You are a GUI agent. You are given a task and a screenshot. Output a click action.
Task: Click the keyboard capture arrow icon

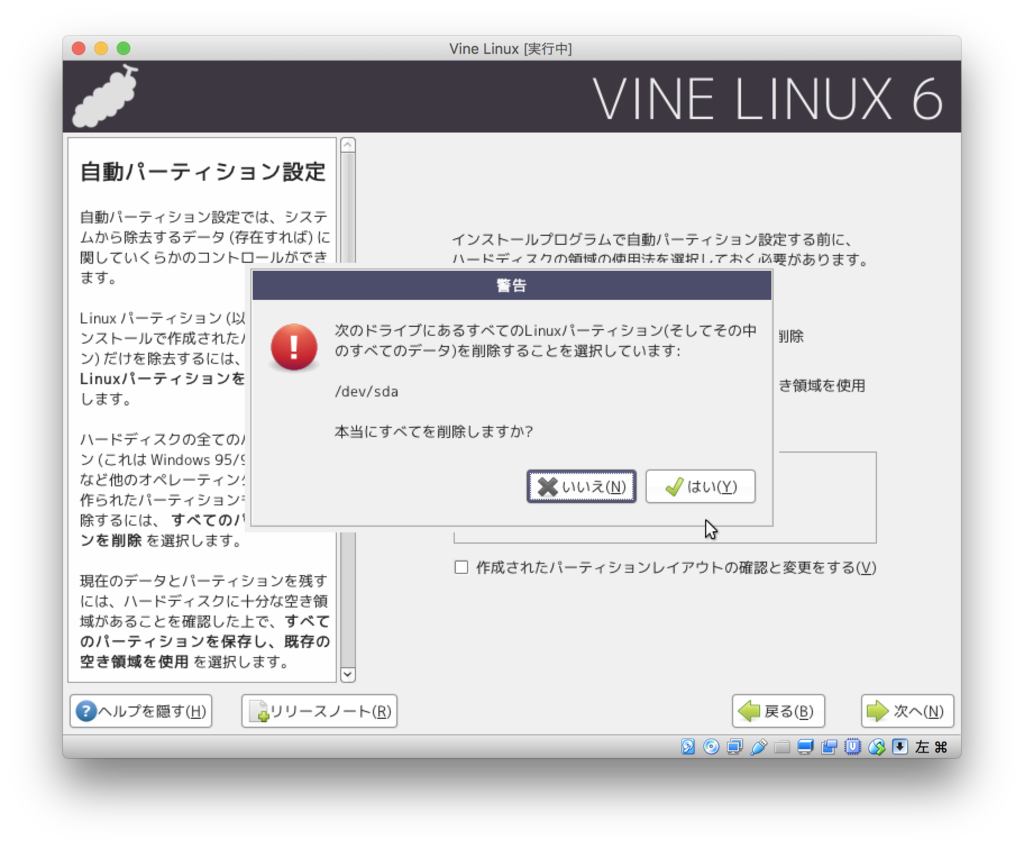[x=900, y=747]
